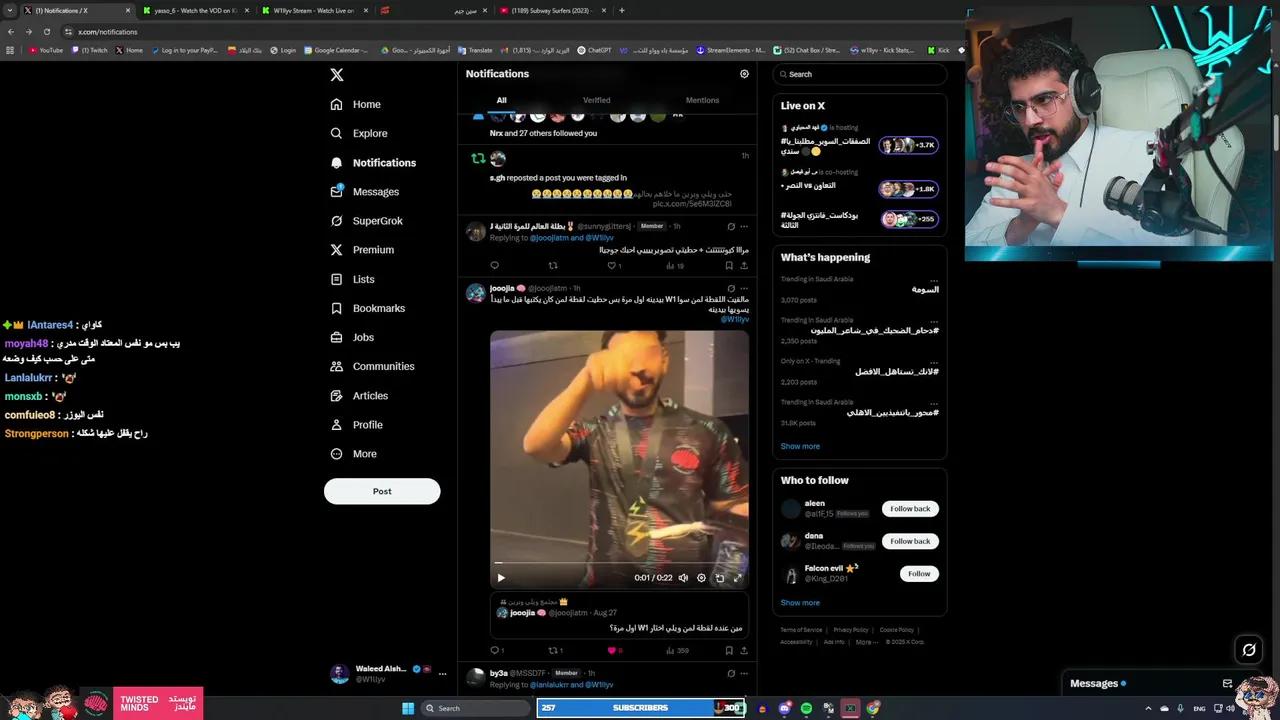Open Grok icon on jooojia's post
Viewport: 1280px width, 720px height.
(731, 288)
